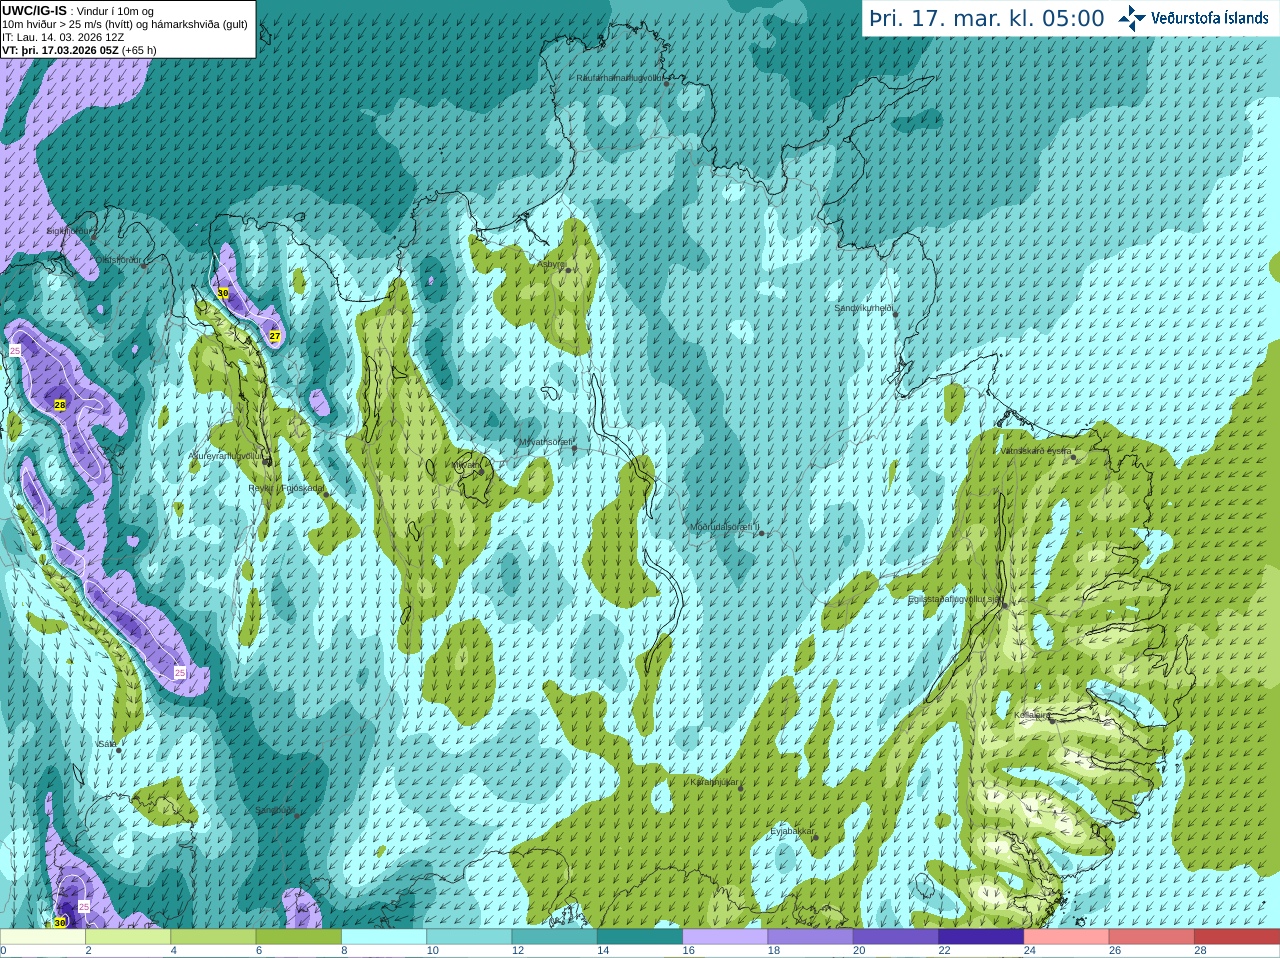
Task: Click the 14–16 m/s dark teal legend swatch
Action: 640,937
